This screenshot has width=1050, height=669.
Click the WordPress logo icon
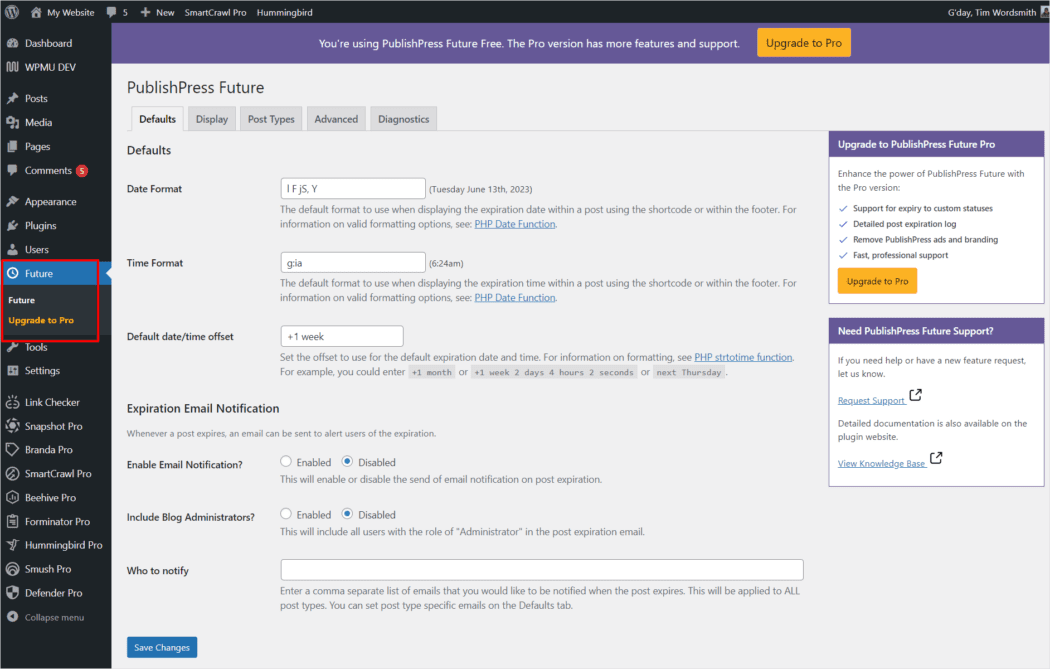coord(12,12)
